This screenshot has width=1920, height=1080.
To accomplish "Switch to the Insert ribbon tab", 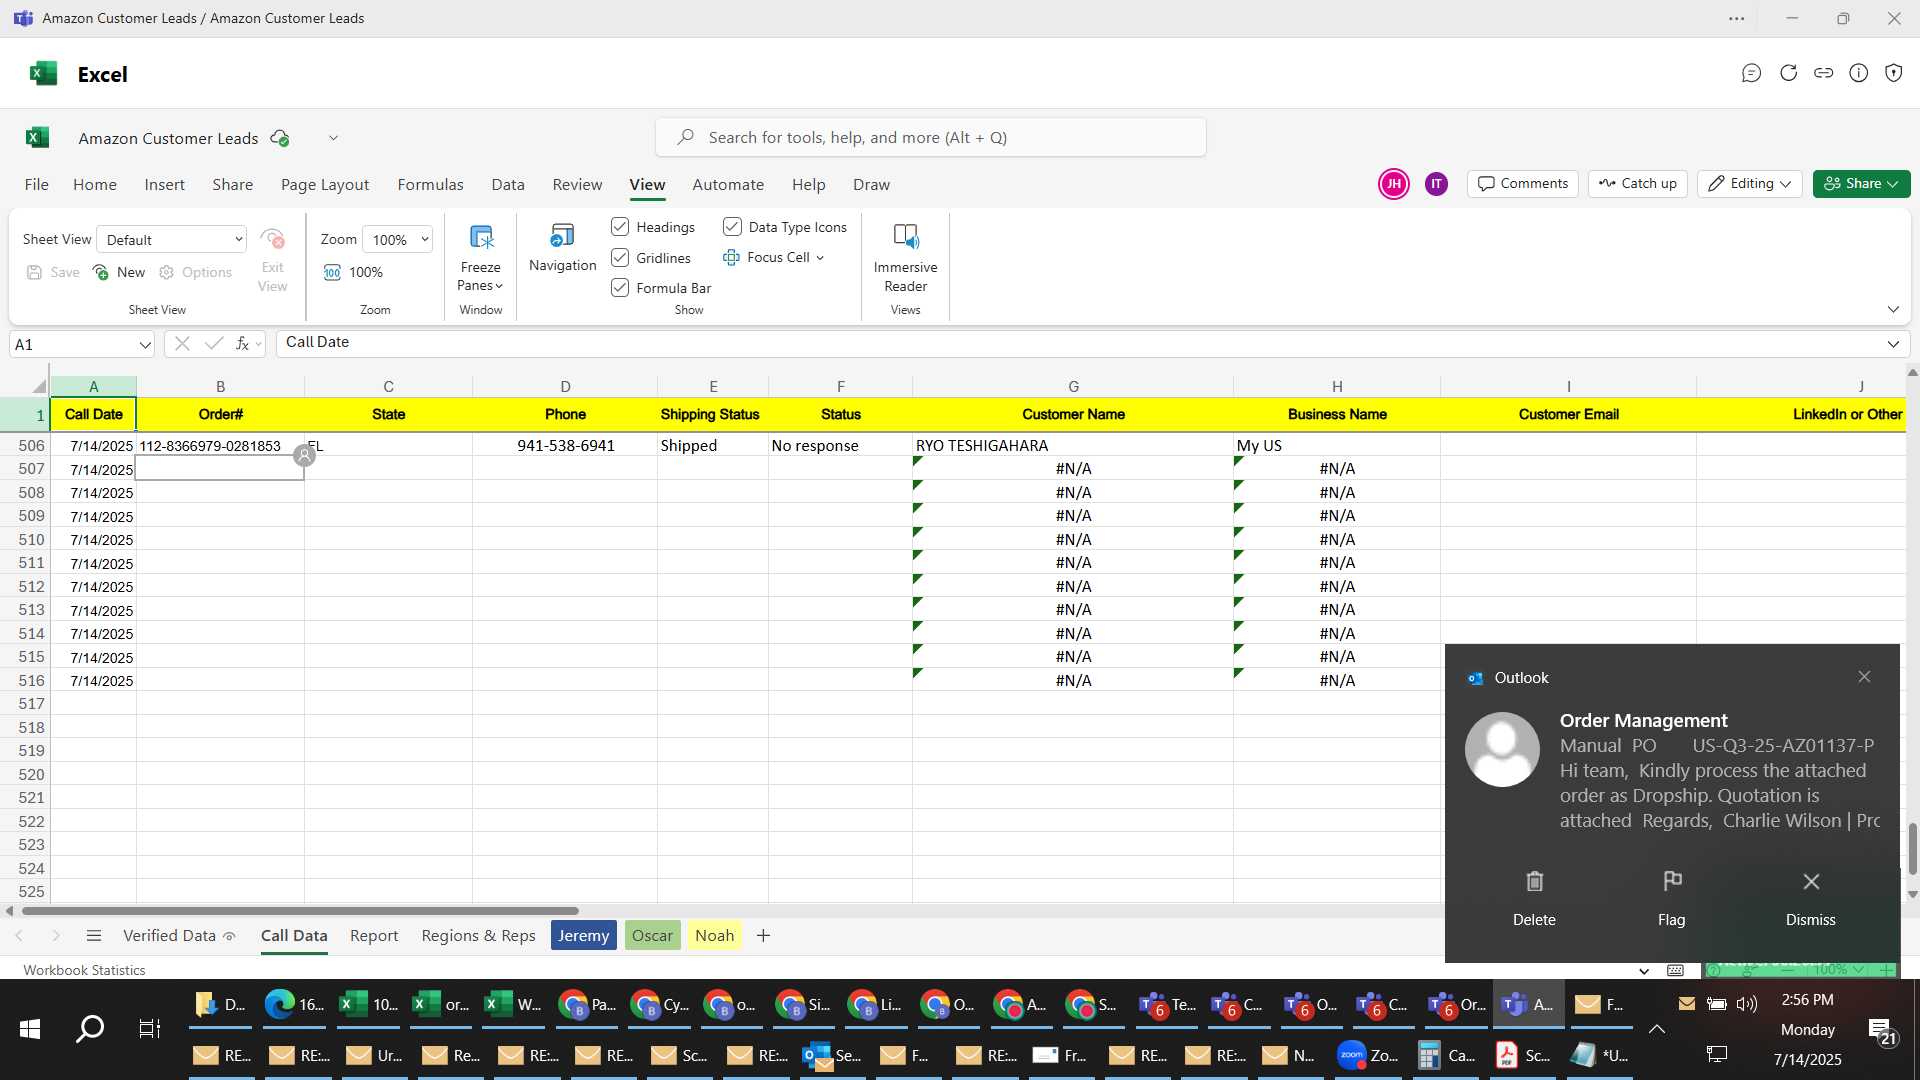I will [164, 185].
